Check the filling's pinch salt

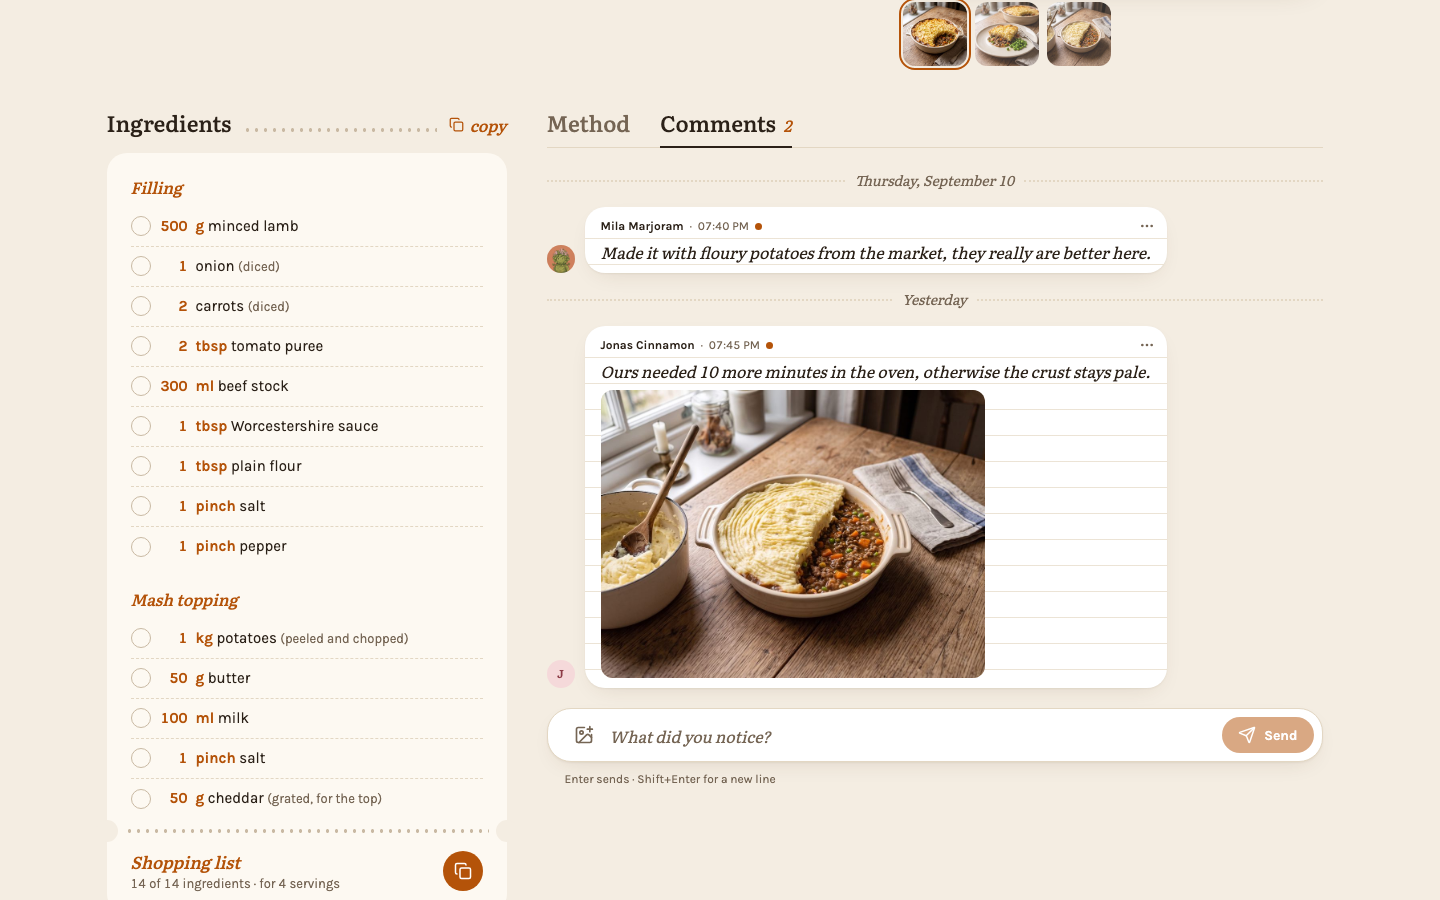point(141,506)
